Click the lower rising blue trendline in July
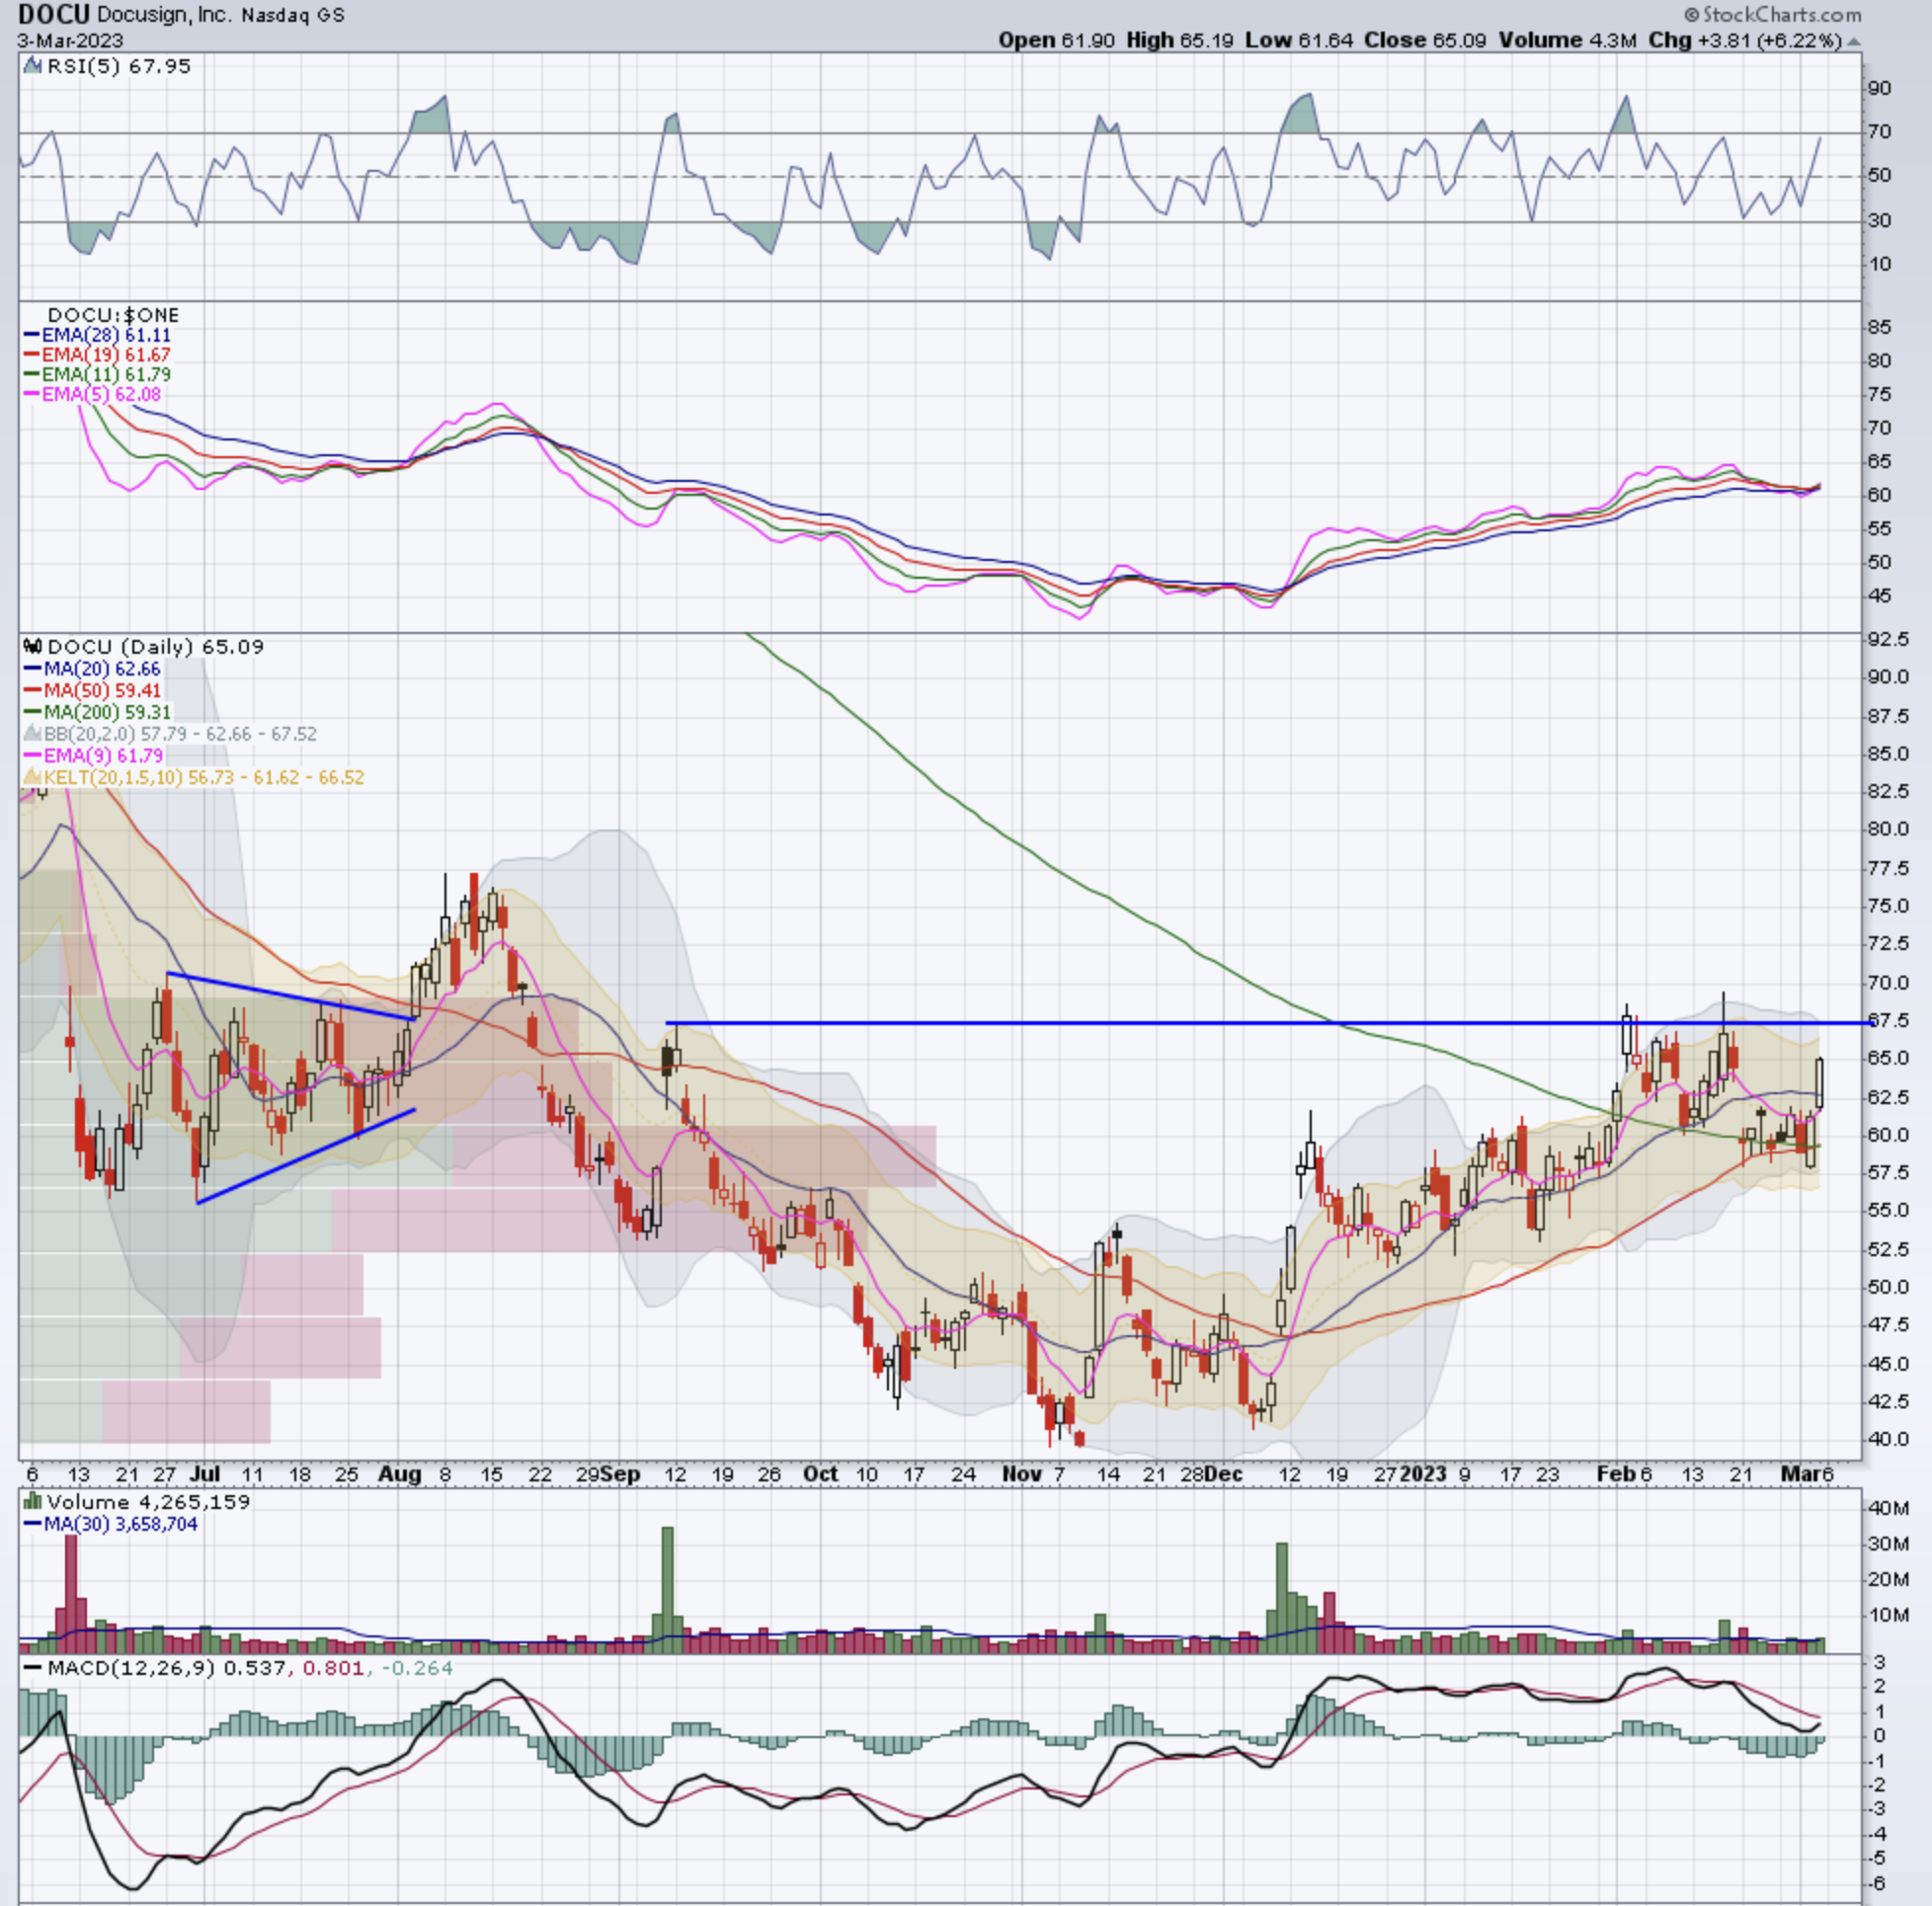This screenshot has width=1932, height=1906. pyautogui.click(x=306, y=1155)
